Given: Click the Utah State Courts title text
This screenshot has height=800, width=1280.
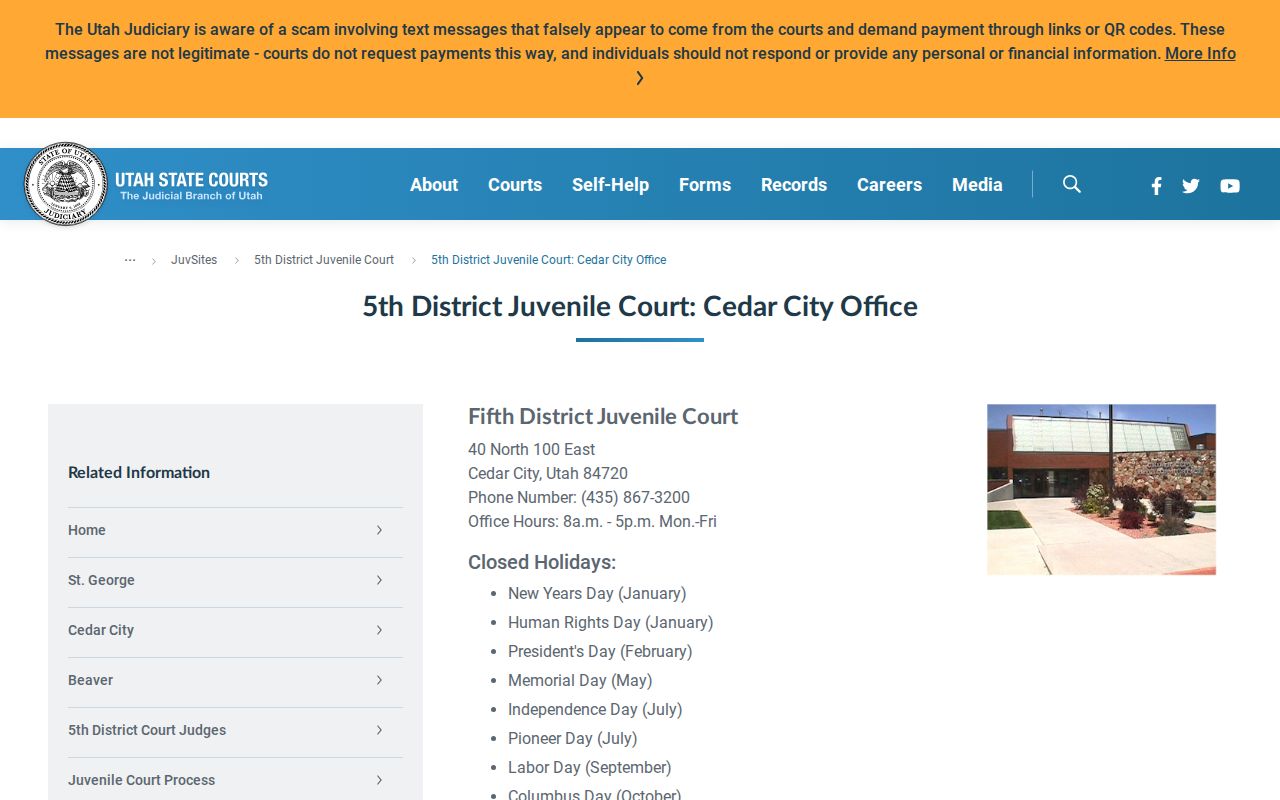Looking at the screenshot, I should (191, 180).
